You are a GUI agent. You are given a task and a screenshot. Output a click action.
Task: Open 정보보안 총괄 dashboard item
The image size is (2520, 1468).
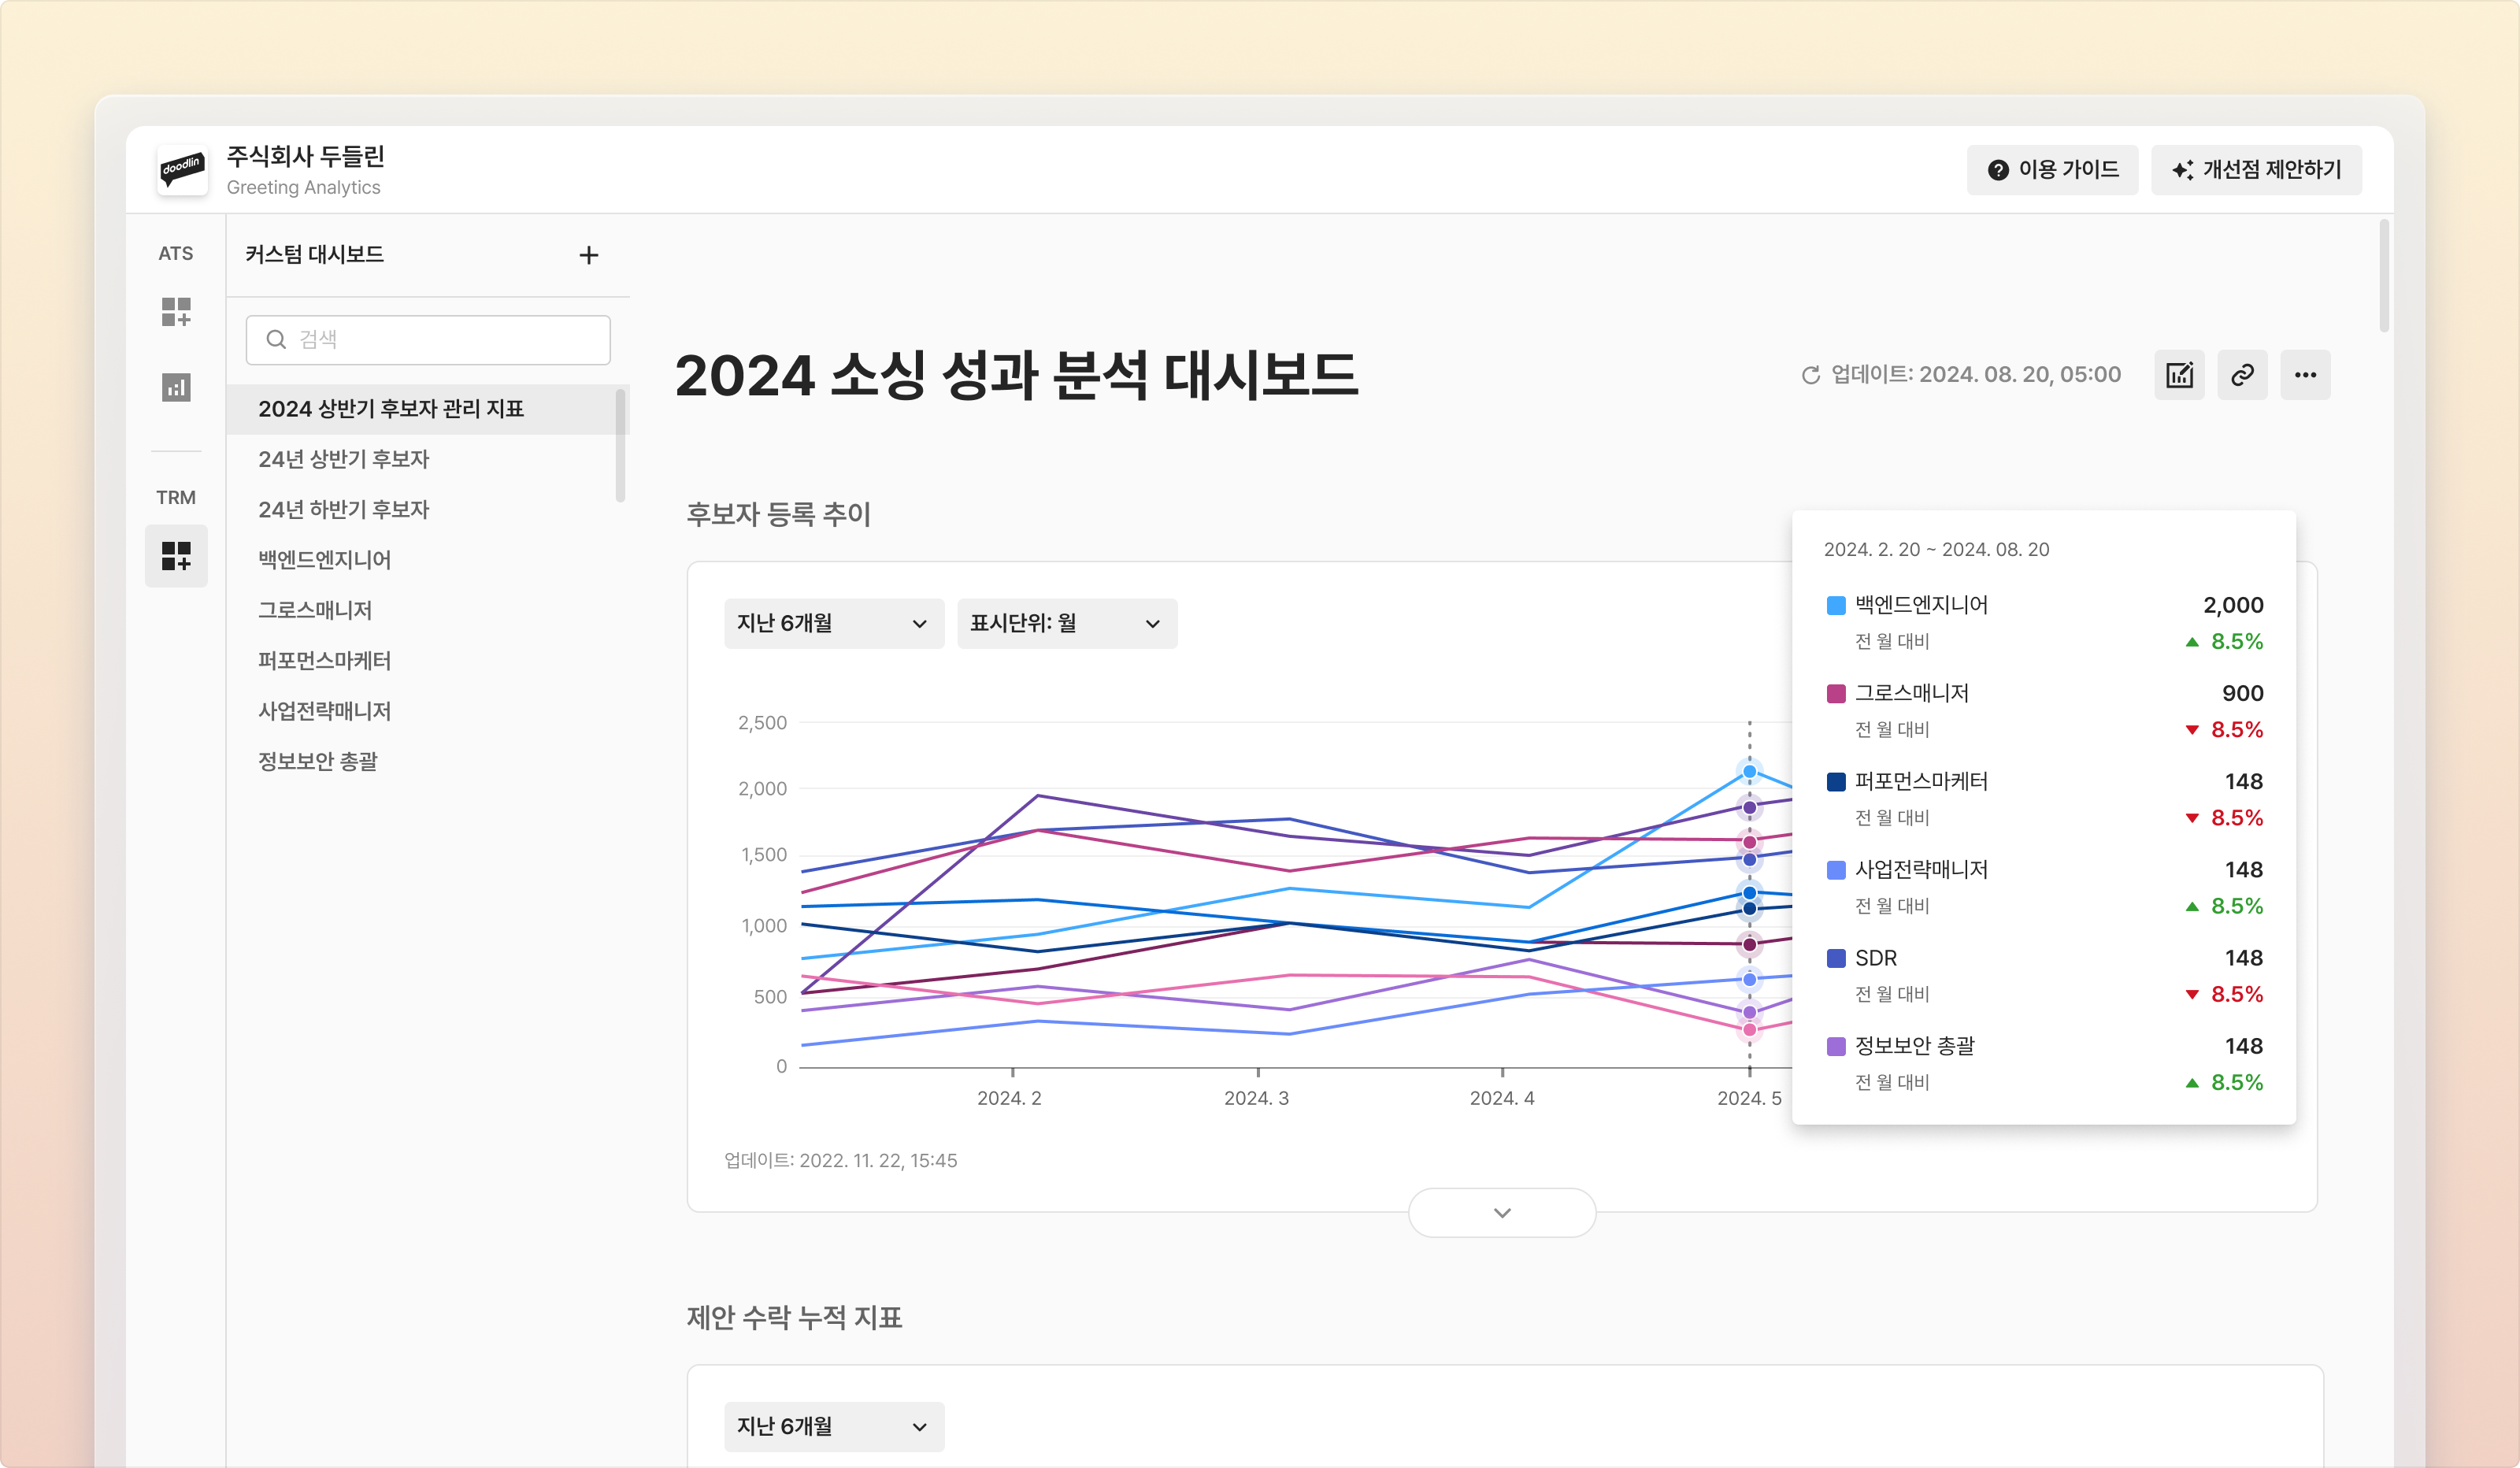point(317,761)
